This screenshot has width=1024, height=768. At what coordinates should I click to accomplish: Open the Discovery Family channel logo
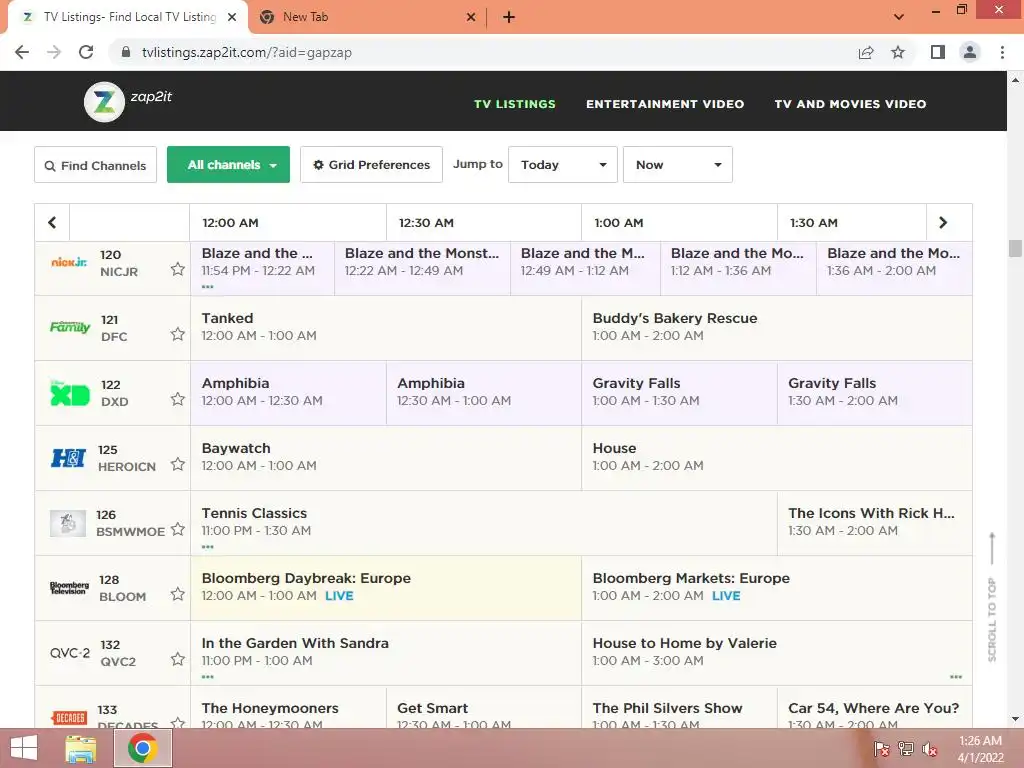coord(70,327)
